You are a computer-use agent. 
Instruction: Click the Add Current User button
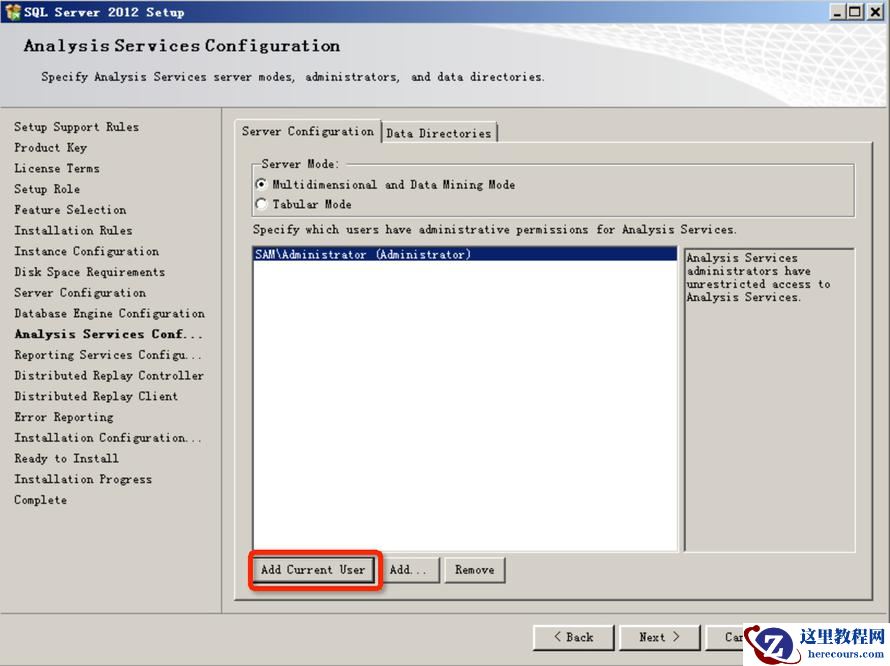(x=313, y=569)
